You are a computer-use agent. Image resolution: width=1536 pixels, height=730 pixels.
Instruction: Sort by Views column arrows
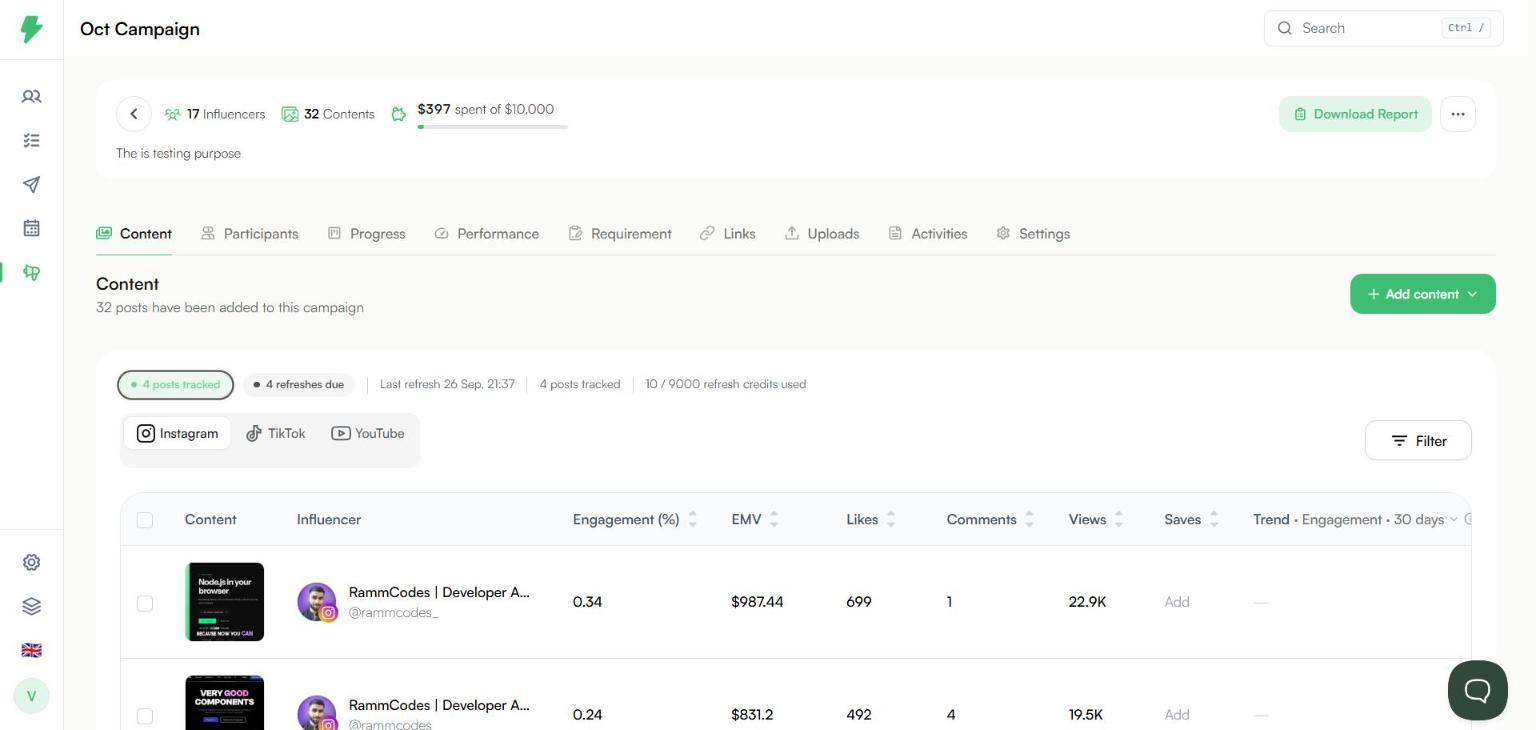pos(1119,519)
